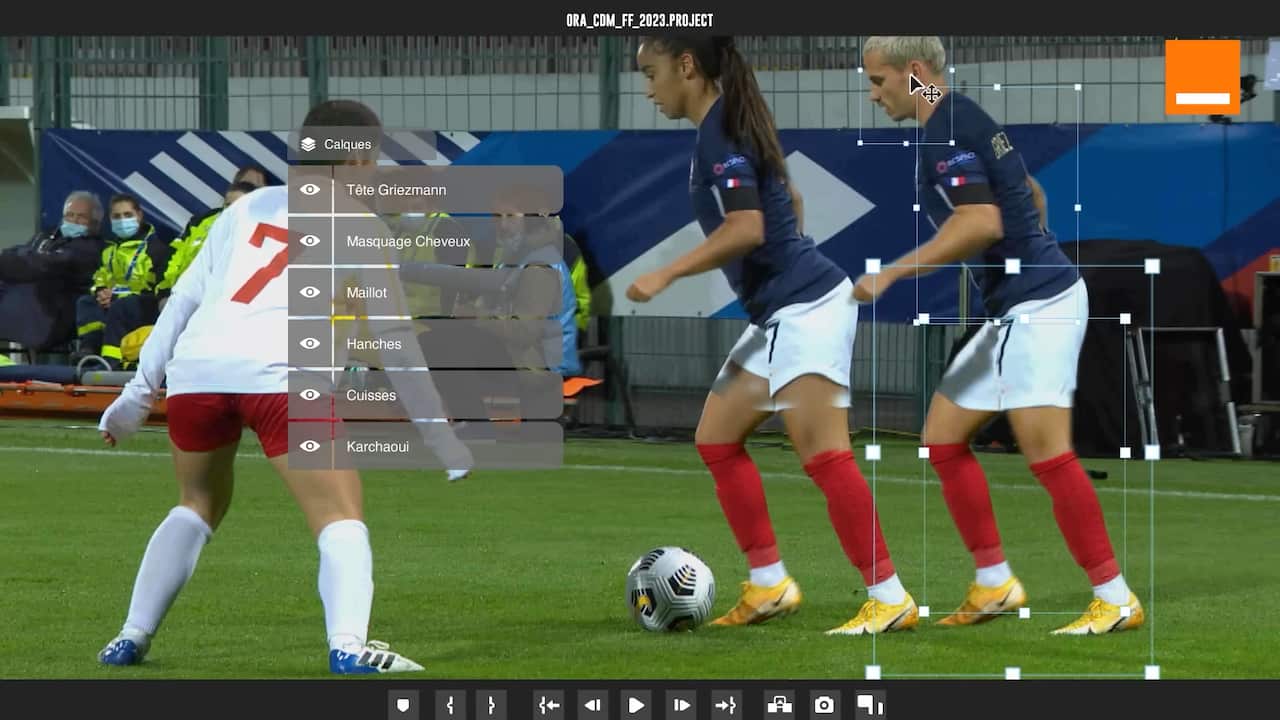
Task: Step backward one frame
Action: pos(592,705)
